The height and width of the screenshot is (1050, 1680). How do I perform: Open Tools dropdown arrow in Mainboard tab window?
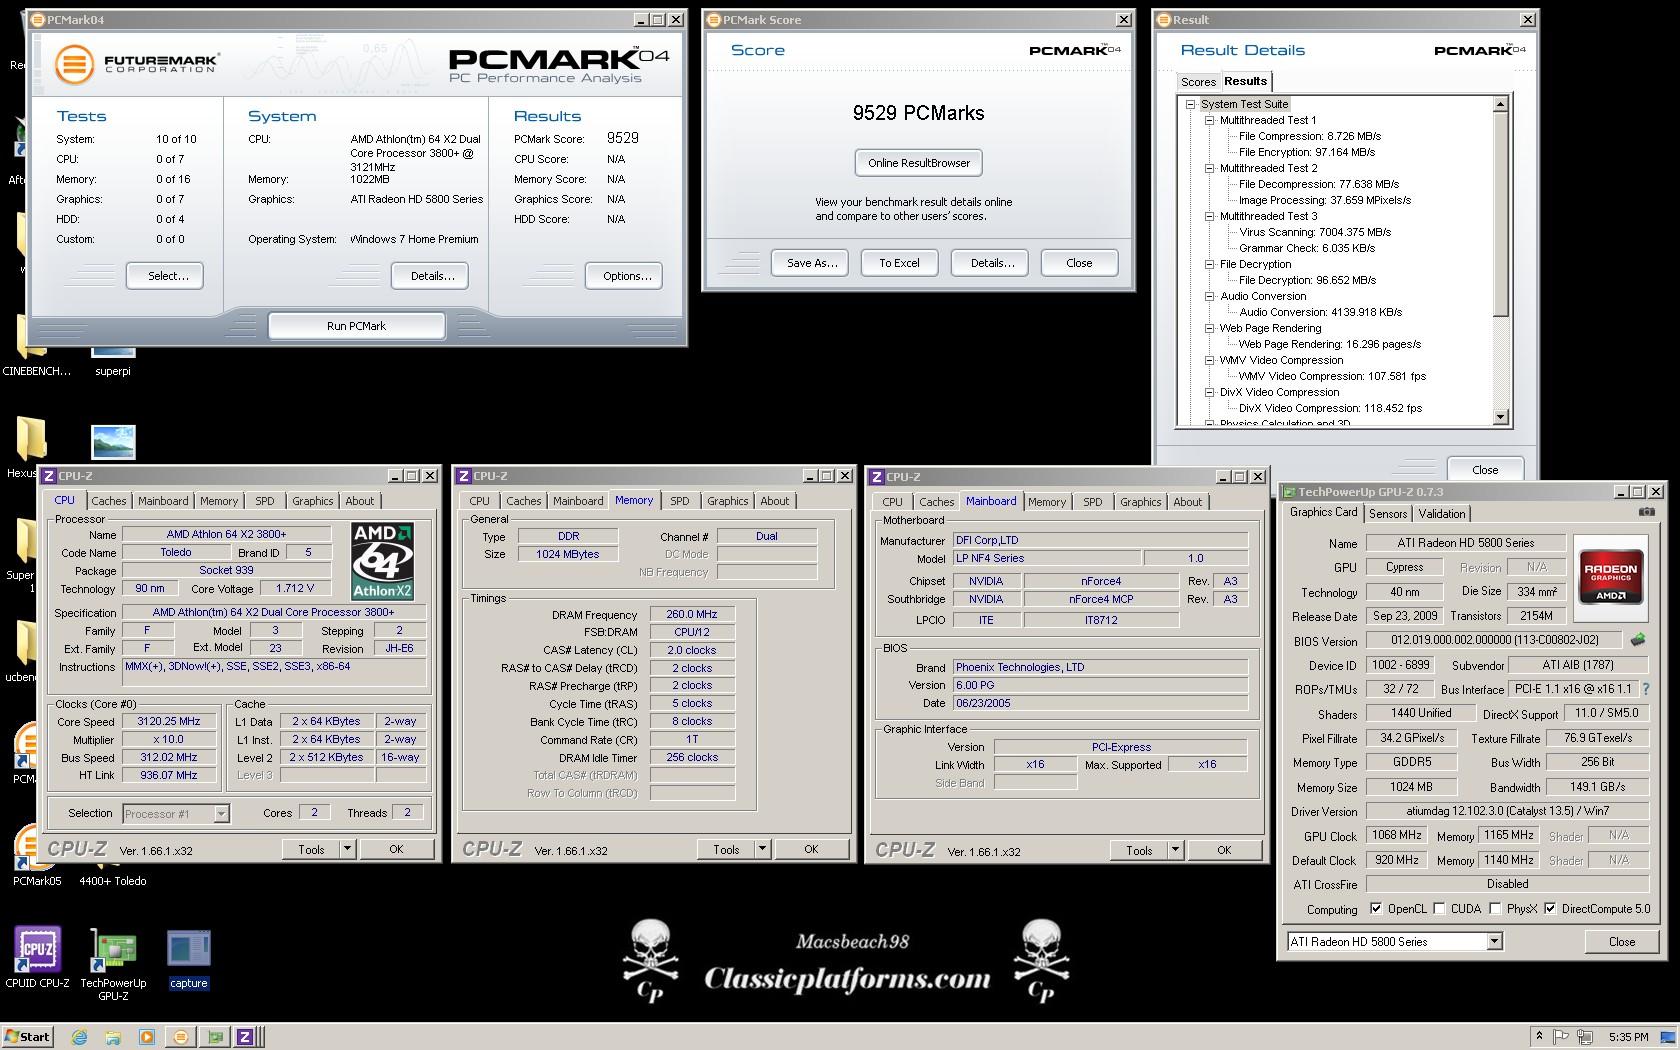click(1175, 850)
